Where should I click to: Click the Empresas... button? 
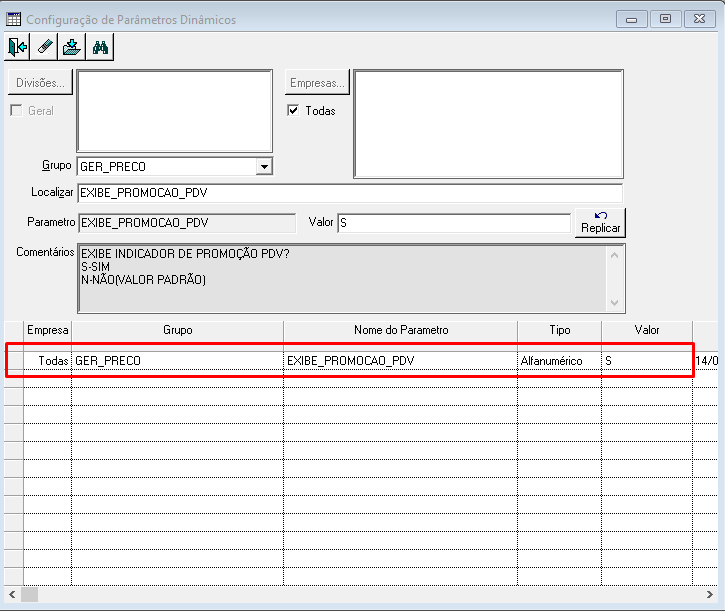tap(317, 83)
